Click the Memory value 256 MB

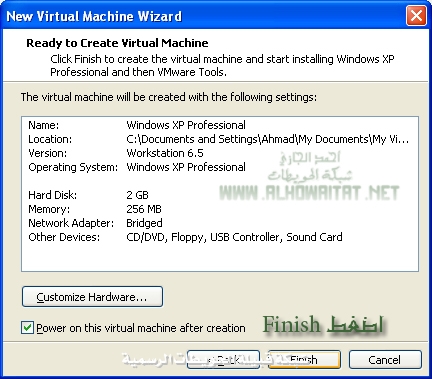pos(144,209)
